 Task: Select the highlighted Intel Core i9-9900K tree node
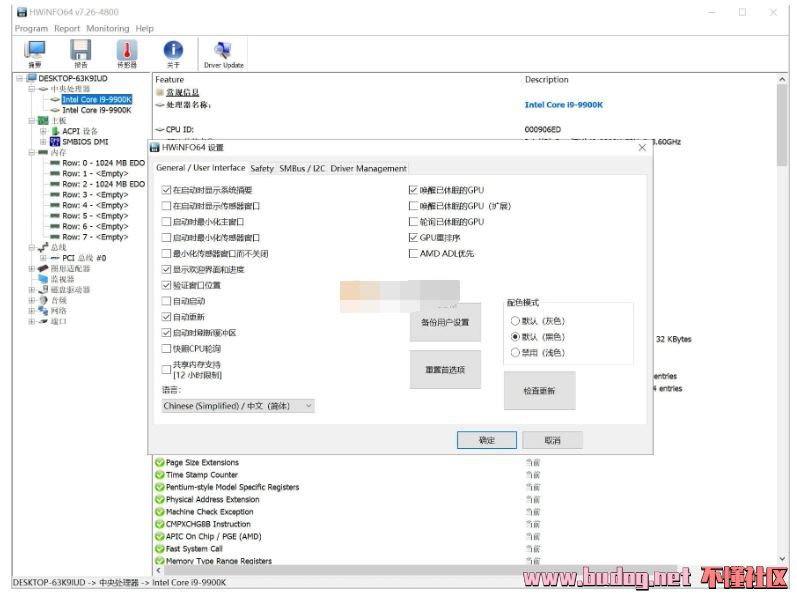pos(97,99)
